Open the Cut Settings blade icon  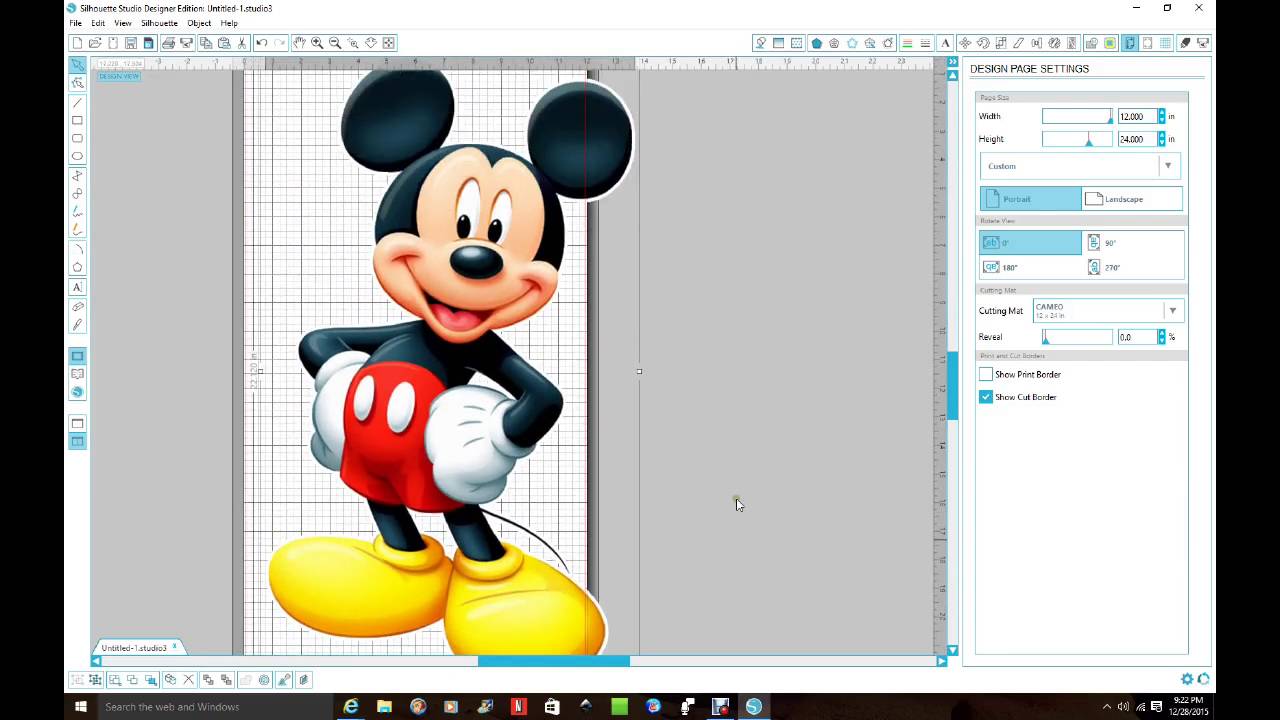pyautogui.click(x=1184, y=43)
